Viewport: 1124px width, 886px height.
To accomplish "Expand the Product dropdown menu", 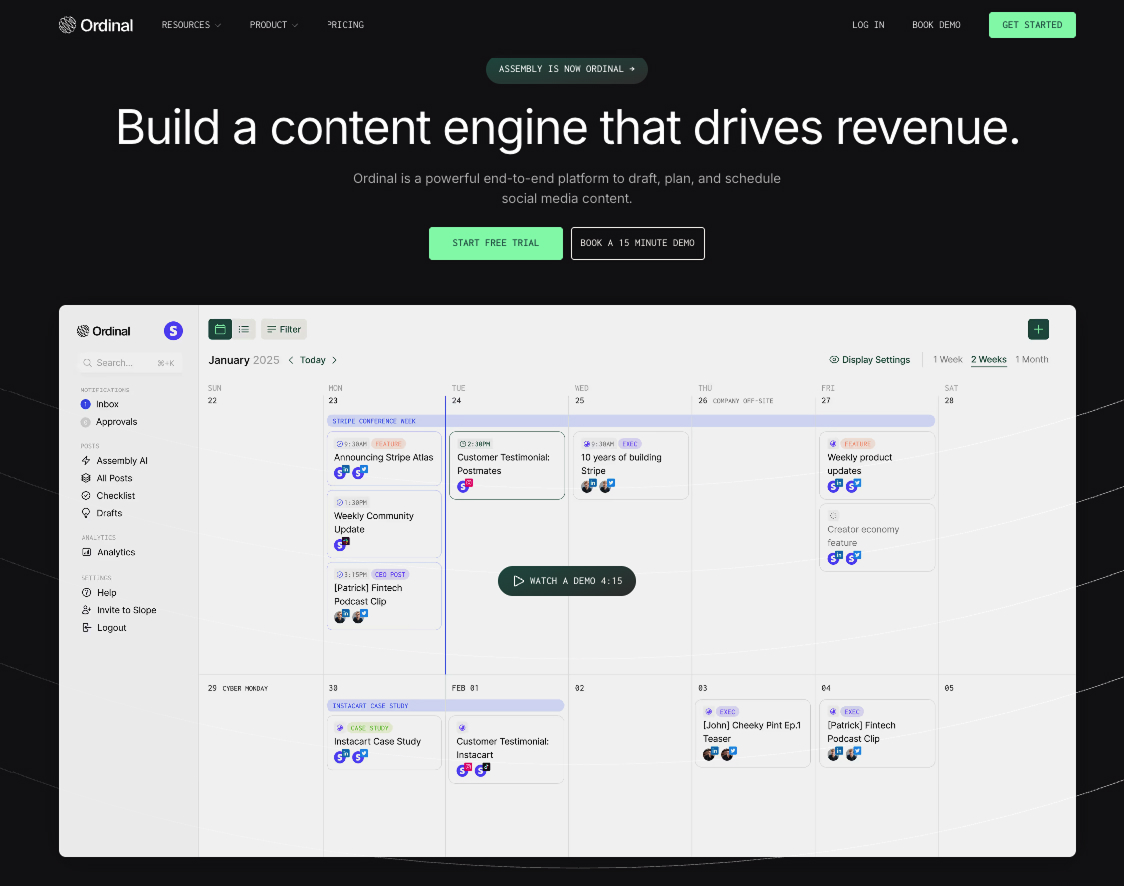I will click(274, 25).
